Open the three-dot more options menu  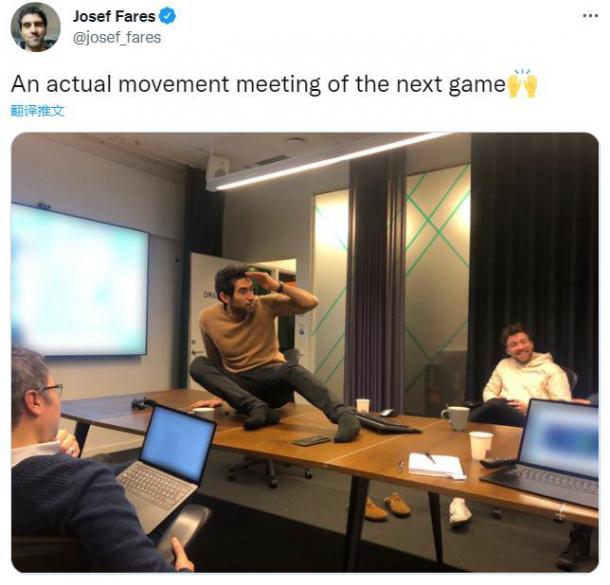590,16
